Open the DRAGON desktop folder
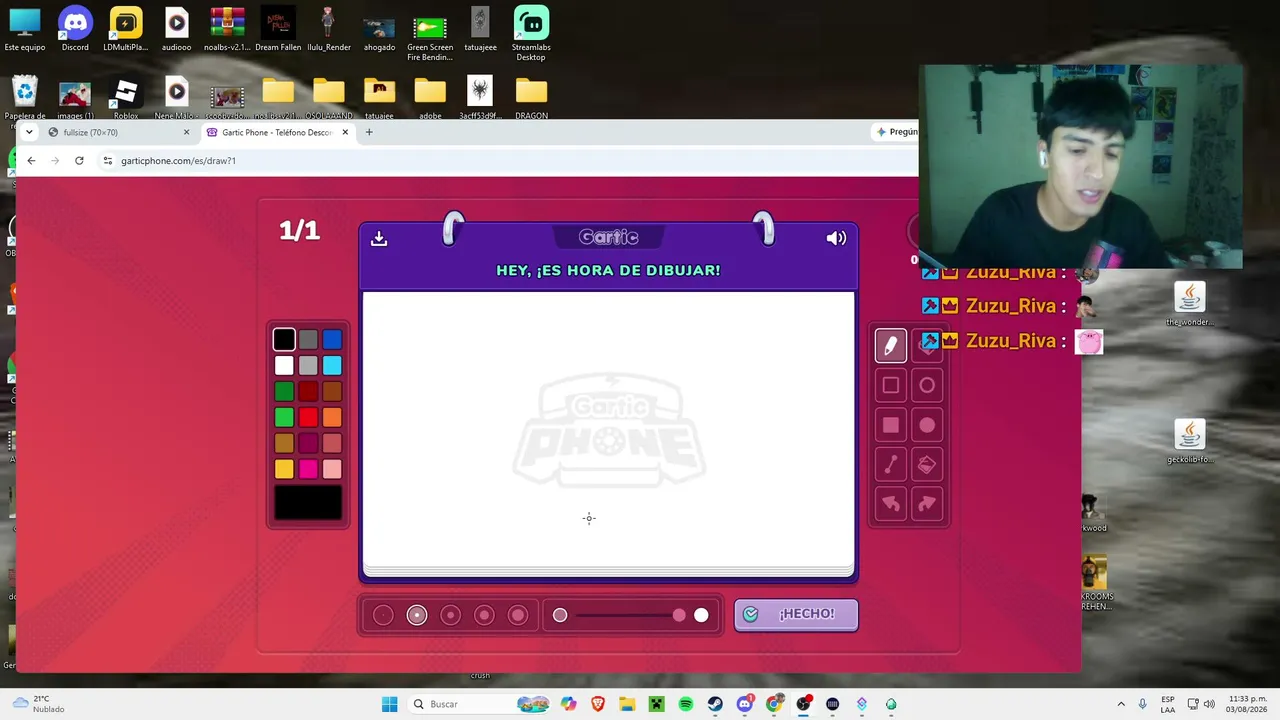Image resolution: width=1280 pixels, height=720 pixels. 531,99
